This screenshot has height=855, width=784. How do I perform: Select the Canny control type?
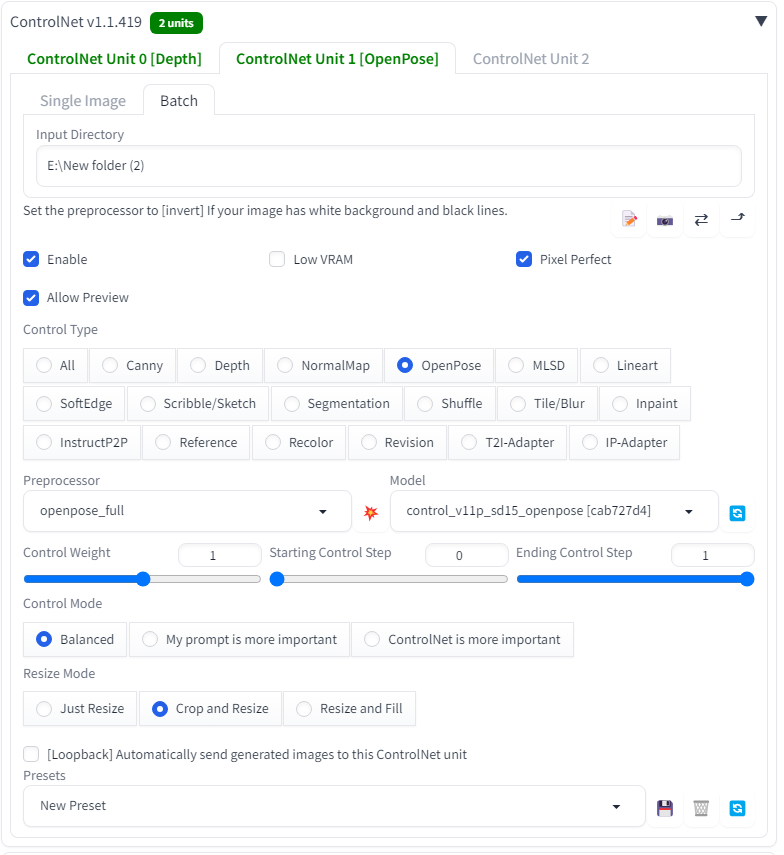[110, 366]
